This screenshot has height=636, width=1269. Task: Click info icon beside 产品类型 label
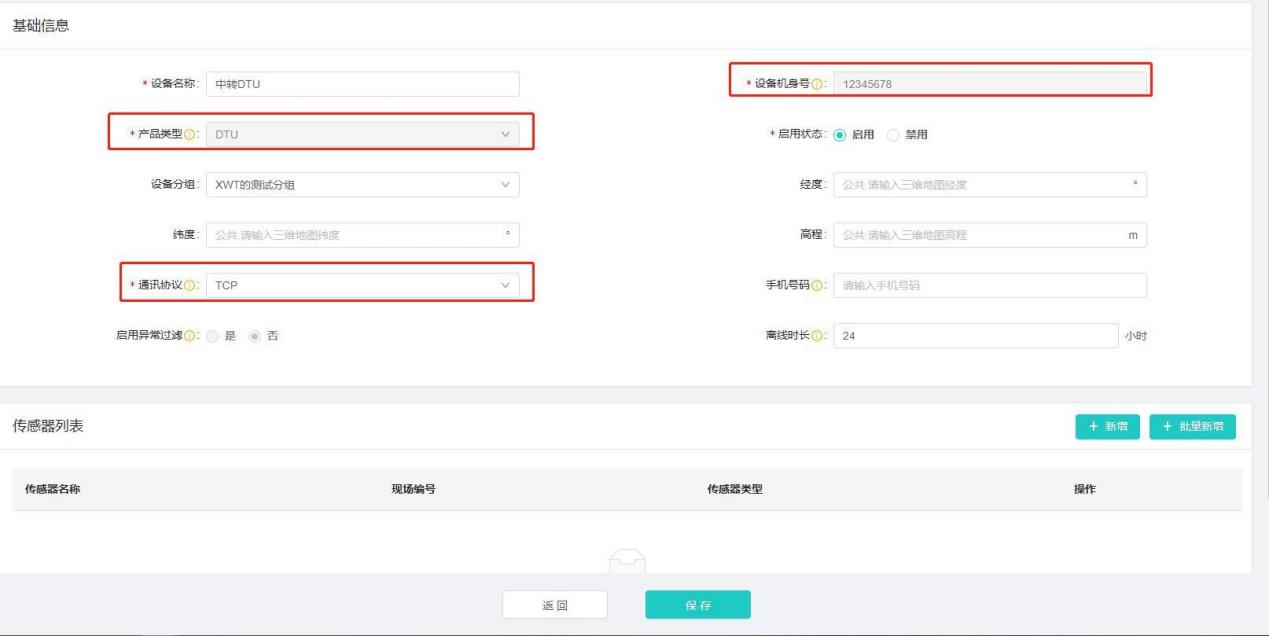pyautogui.click(x=191, y=135)
